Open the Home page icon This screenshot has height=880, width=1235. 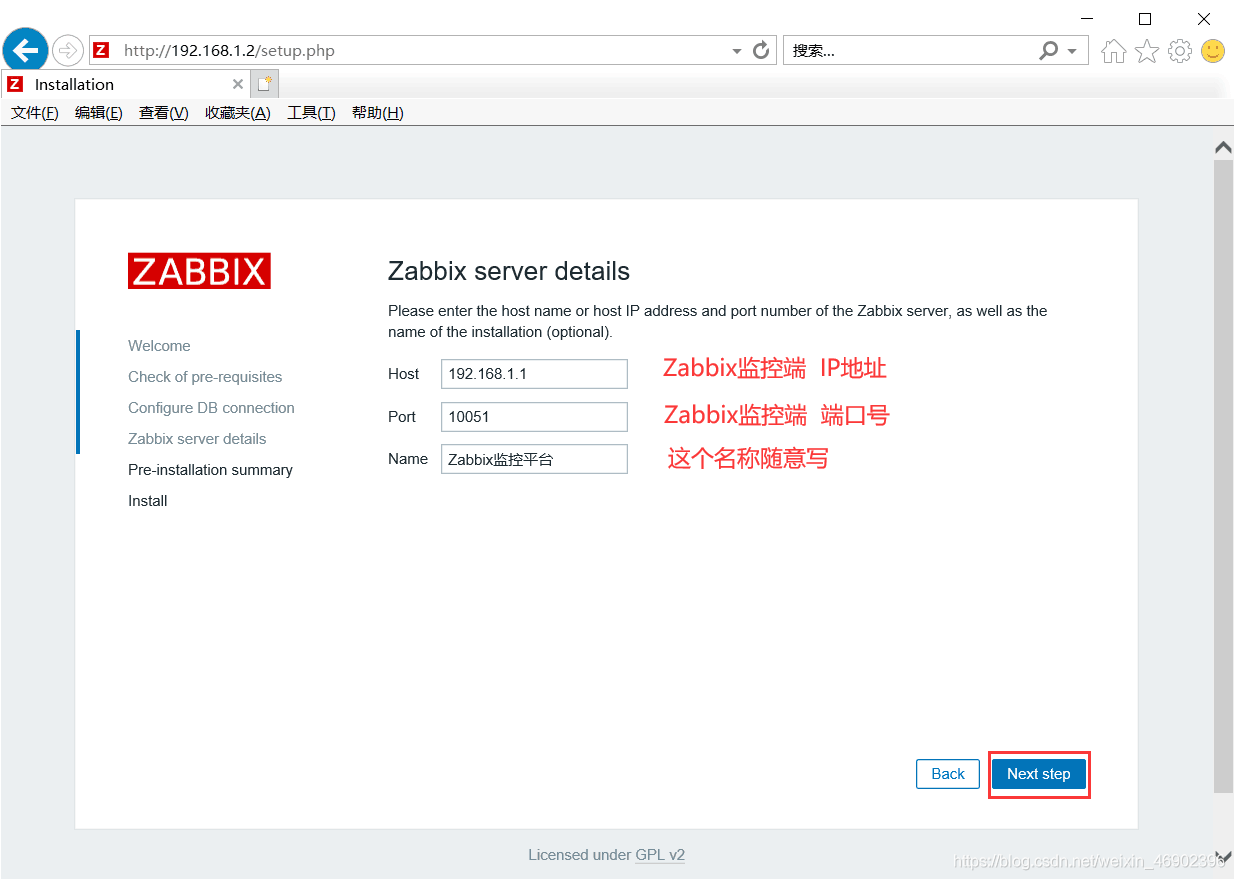[x=1113, y=51]
